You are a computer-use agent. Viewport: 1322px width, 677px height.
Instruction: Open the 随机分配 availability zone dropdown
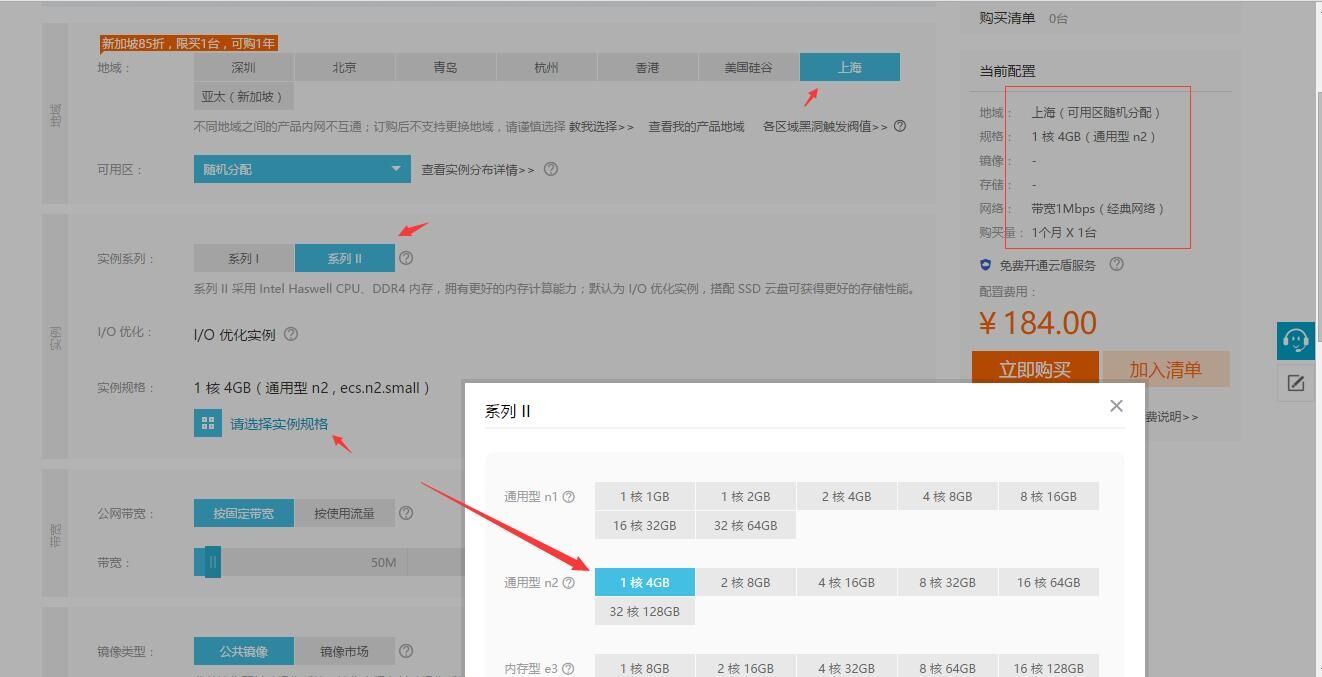302,169
